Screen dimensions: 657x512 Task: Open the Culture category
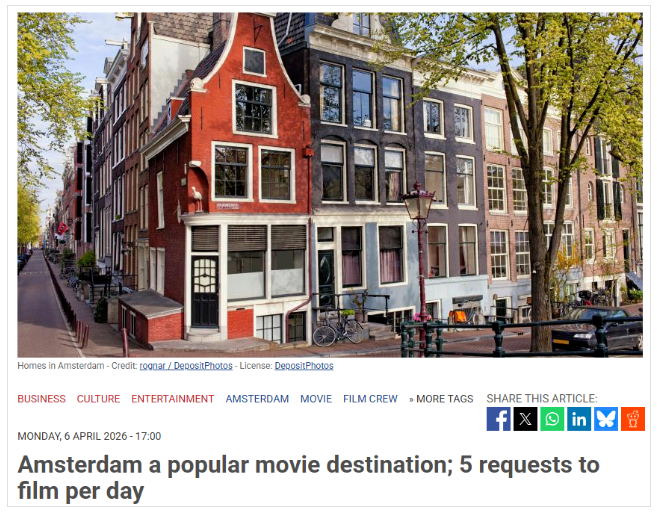(x=98, y=399)
